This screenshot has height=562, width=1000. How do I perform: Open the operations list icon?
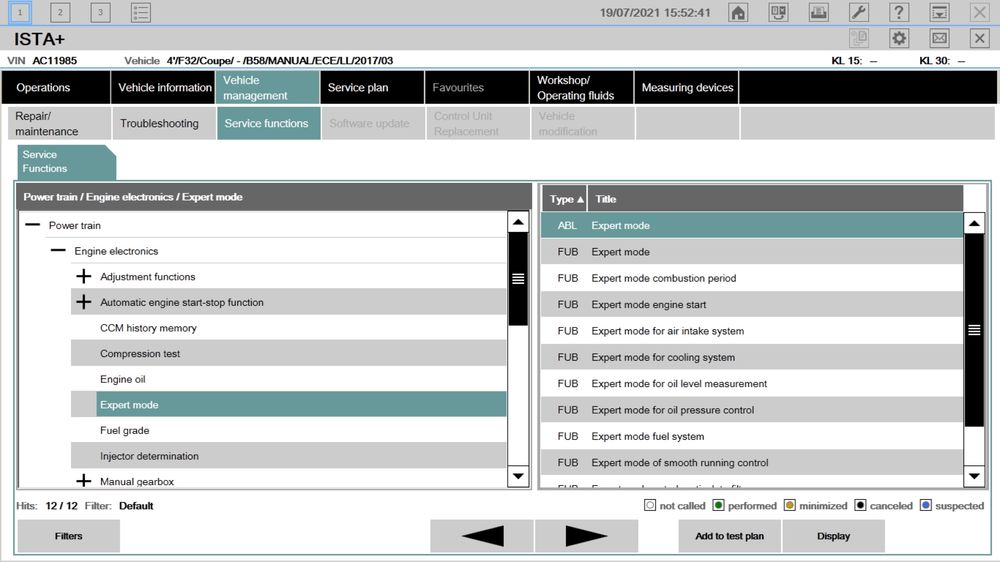coord(140,13)
